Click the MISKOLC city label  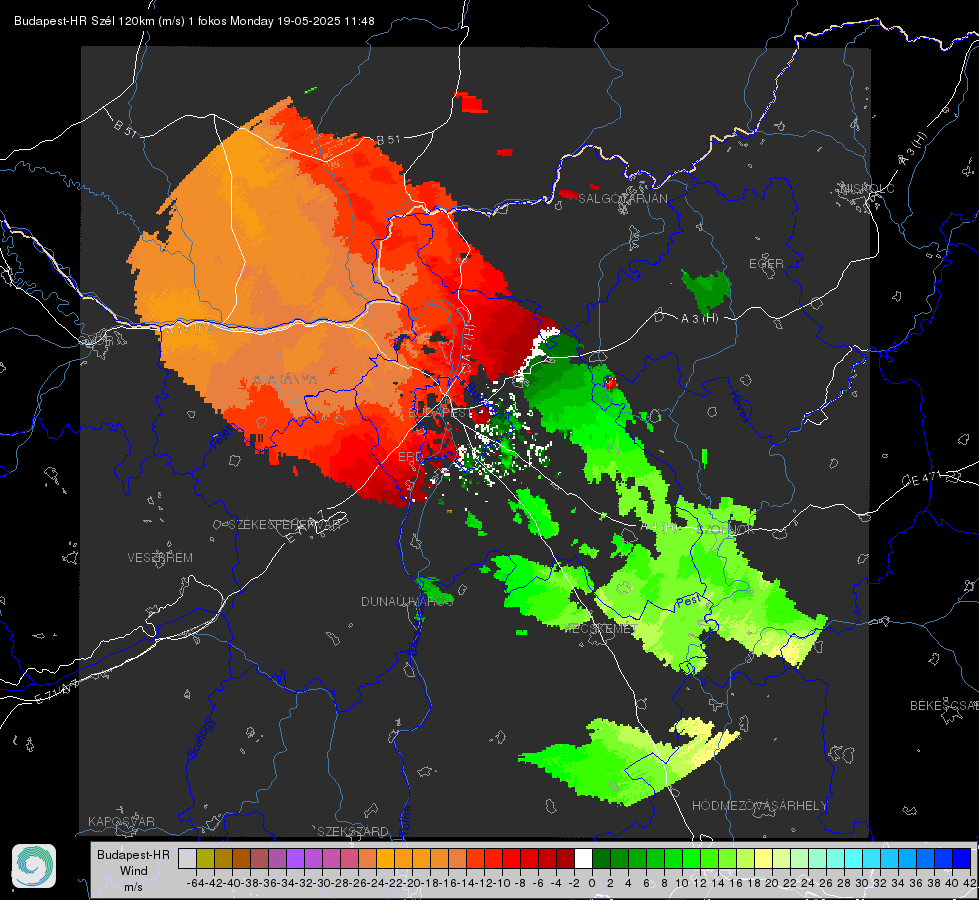pyautogui.click(x=867, y=188)
